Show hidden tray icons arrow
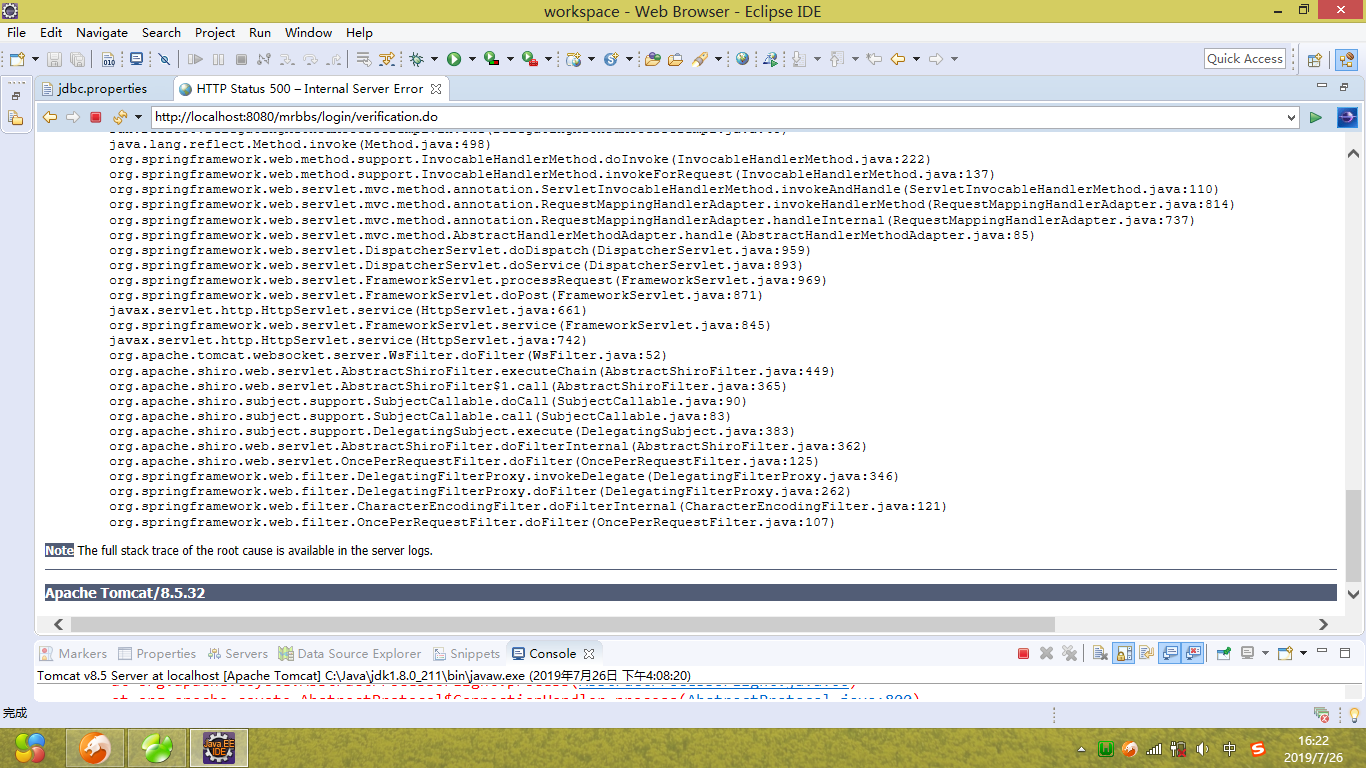Screen dimensions: 1366x768 pos(1081,748)
